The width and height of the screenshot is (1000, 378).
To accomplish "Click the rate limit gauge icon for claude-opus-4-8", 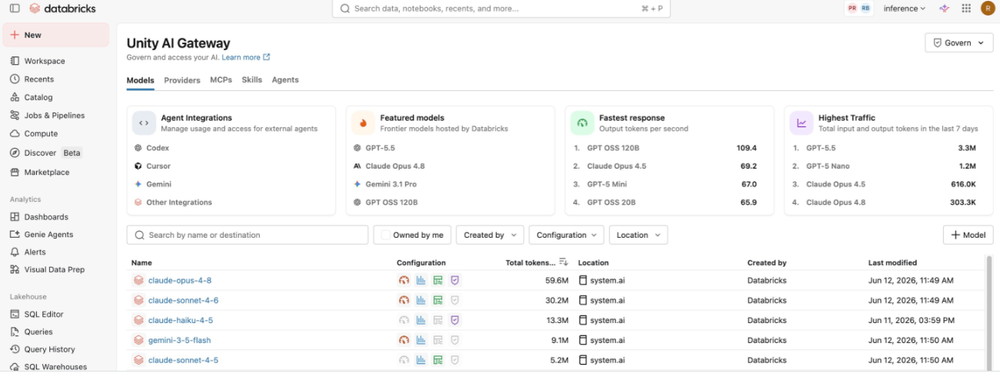I will coord(403,280).
